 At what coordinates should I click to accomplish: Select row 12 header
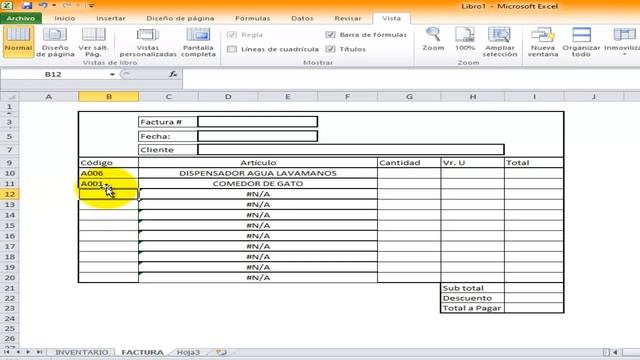(x=9, y=194)
